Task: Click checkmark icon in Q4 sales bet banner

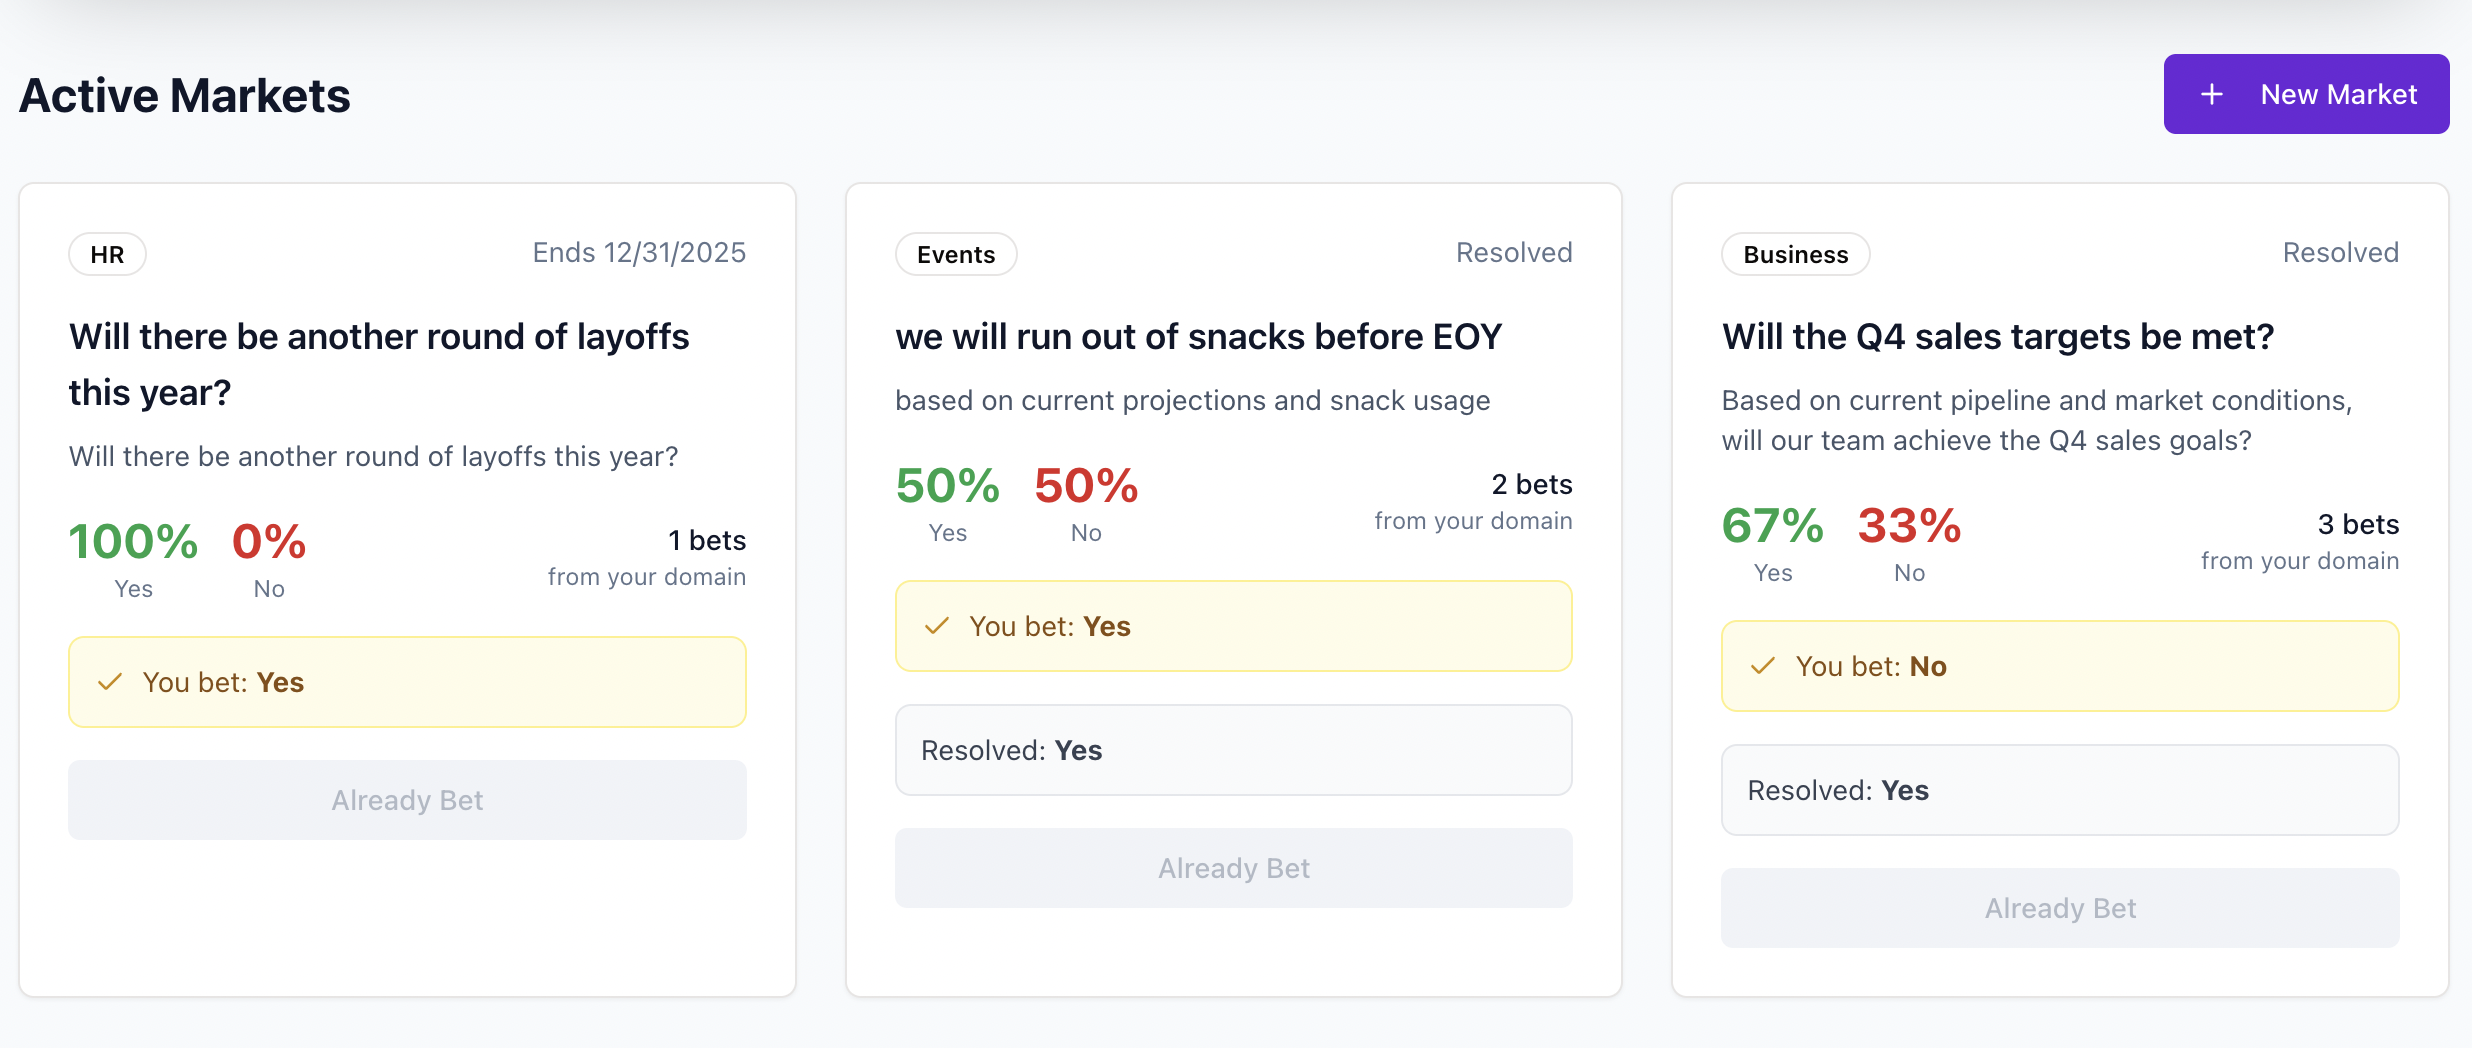Action: tap(1763, 666)
